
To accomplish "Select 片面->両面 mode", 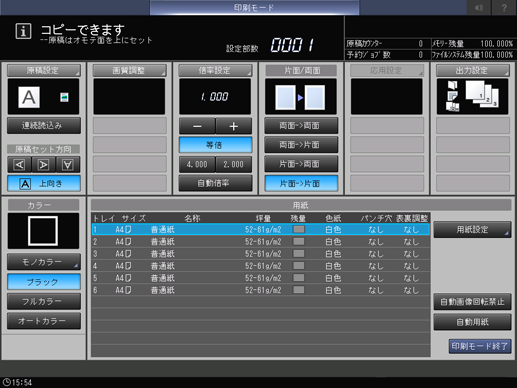I will (301, 164).
